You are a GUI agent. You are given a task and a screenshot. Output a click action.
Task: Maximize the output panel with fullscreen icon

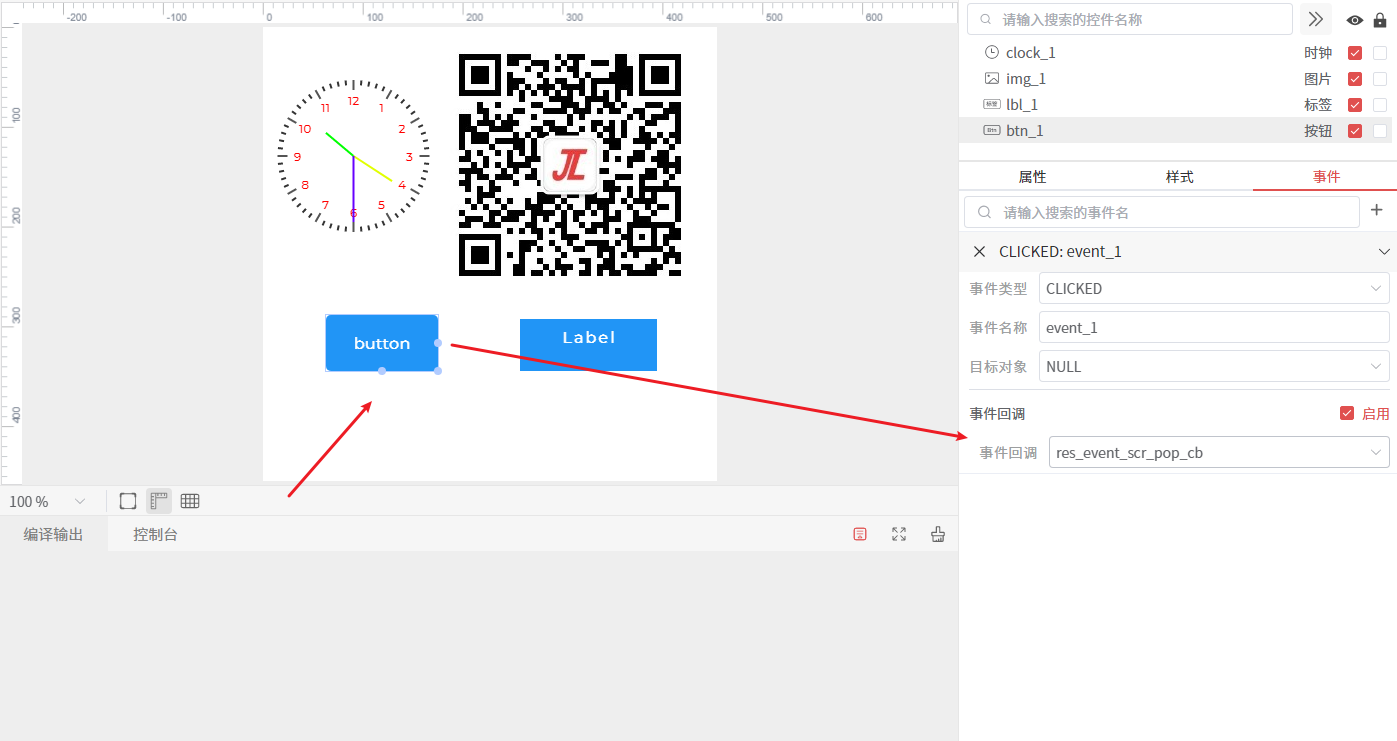tap(899, 534)
